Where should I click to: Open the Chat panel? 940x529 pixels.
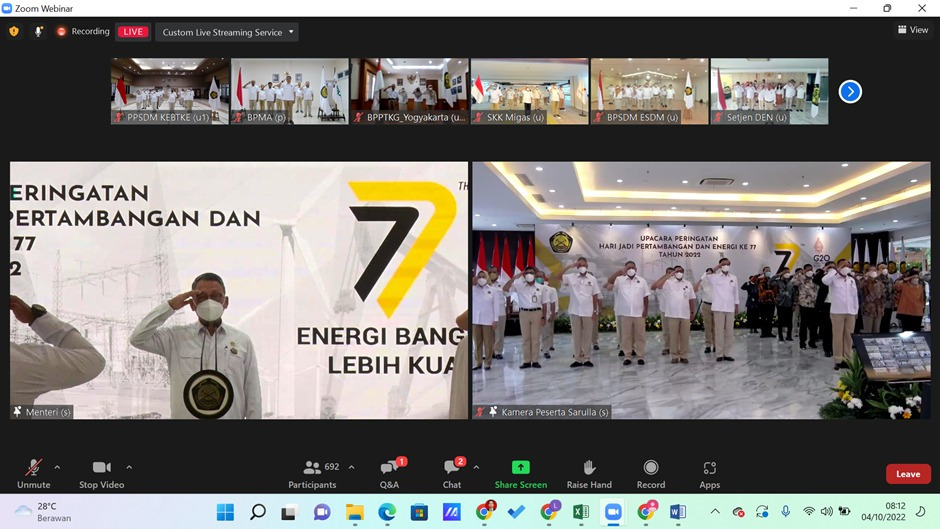click(452, 474)
